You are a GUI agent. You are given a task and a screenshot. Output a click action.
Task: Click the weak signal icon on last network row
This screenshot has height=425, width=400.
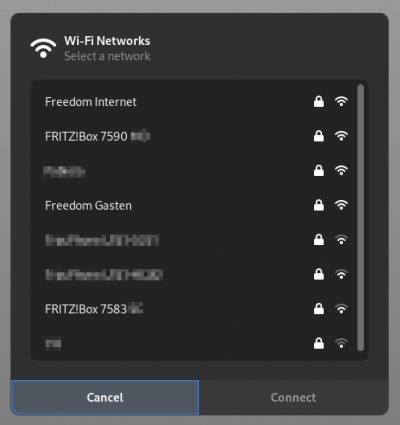341,343
